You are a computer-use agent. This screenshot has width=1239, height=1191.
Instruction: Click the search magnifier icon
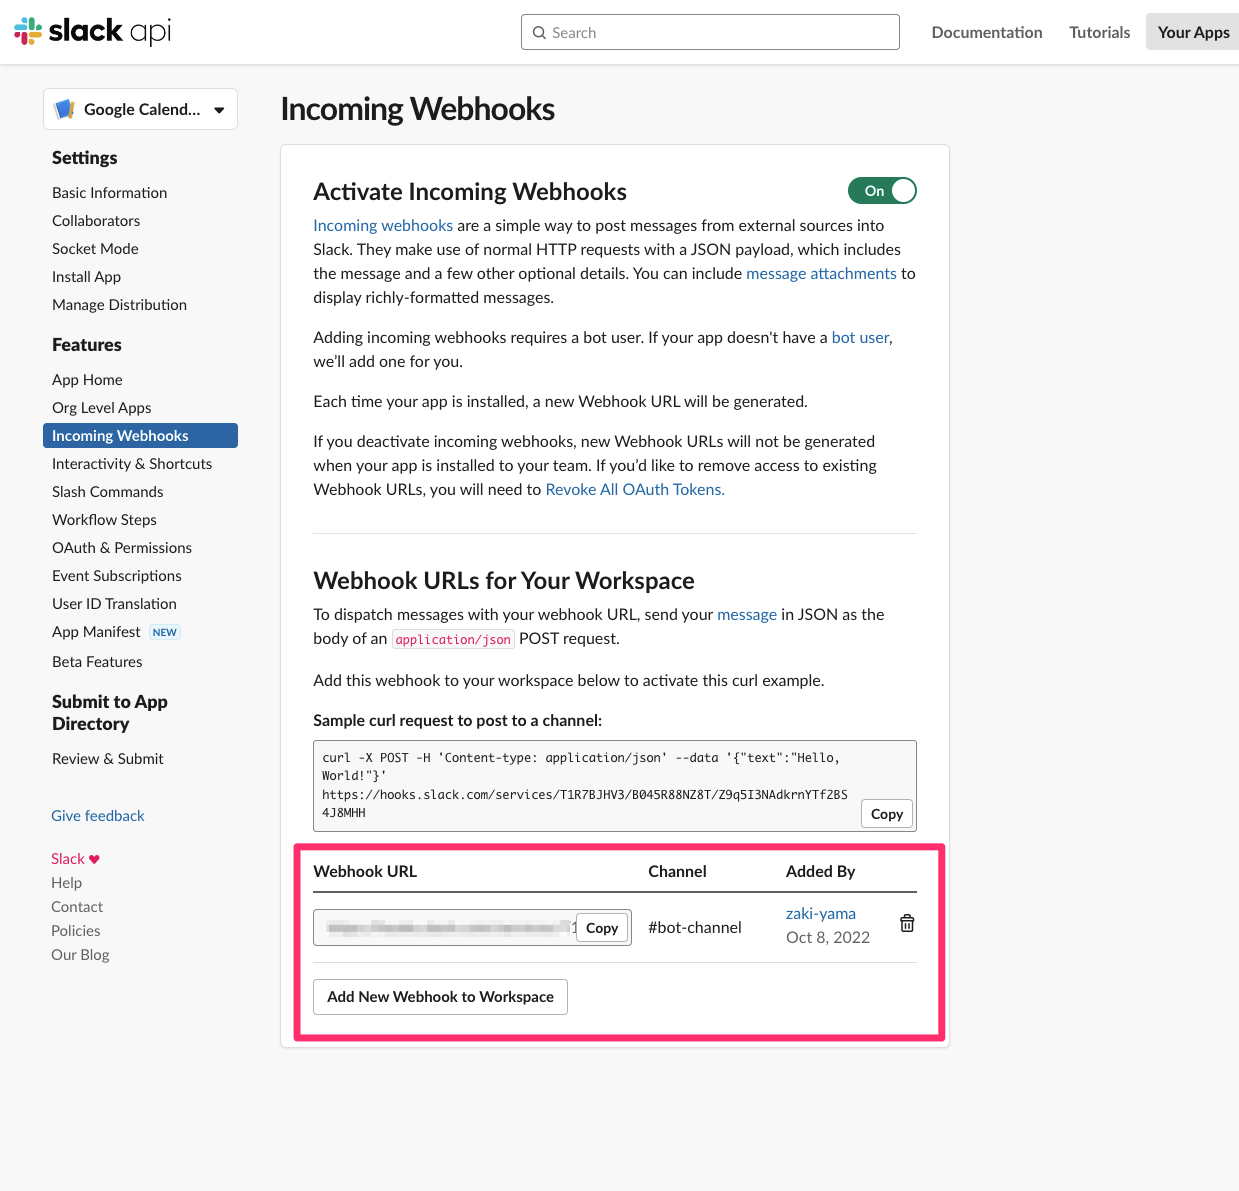tap(539, 32)
